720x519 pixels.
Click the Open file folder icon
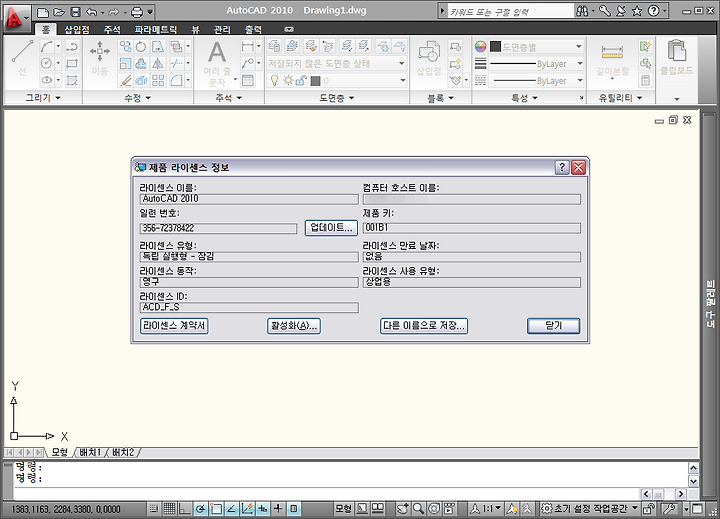coord(59,12)
